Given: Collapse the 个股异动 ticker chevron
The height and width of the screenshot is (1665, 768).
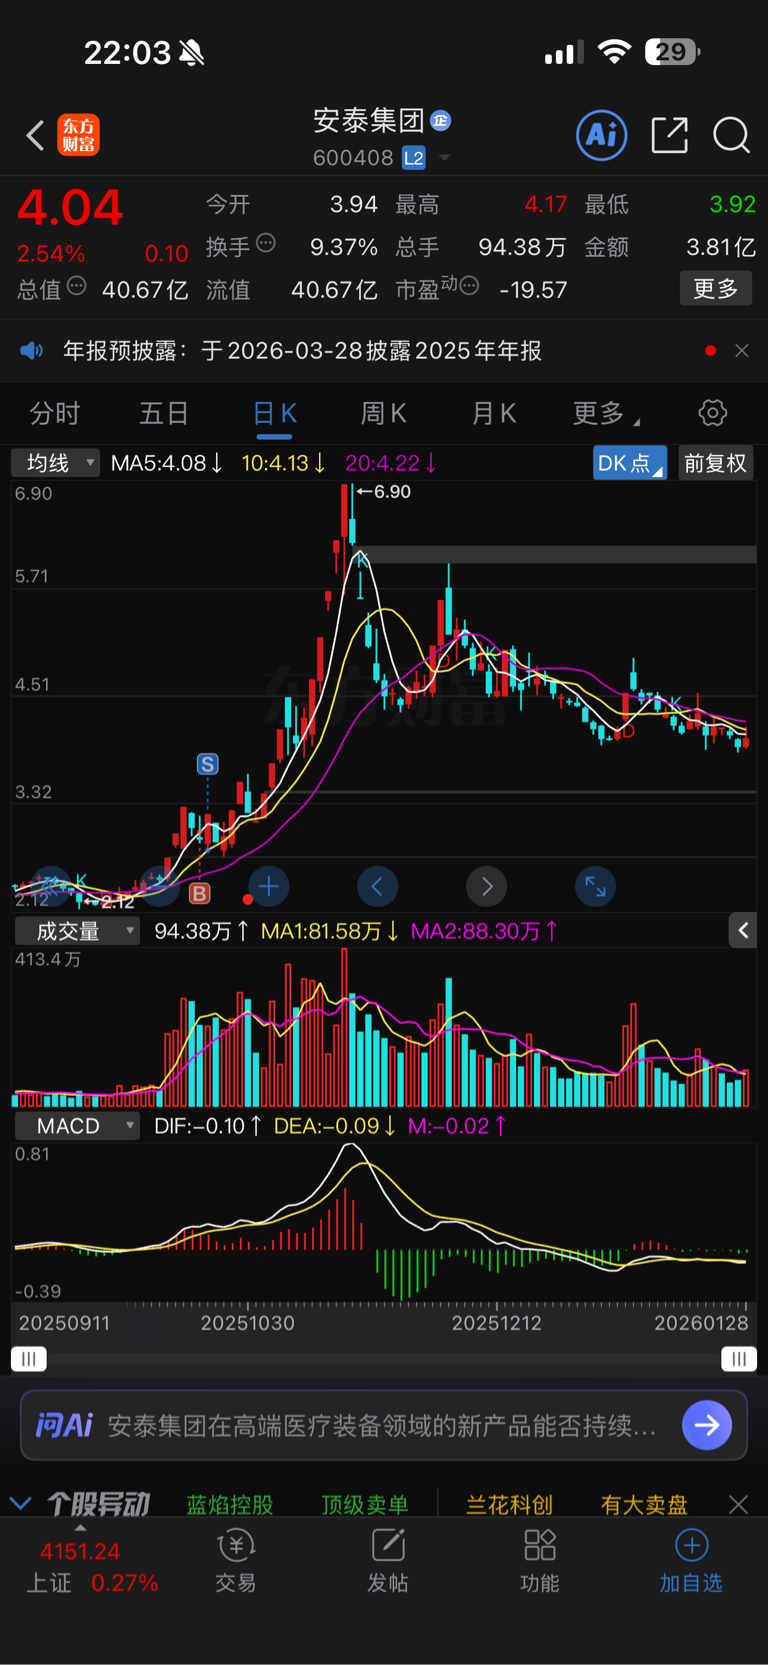Looking at the screenshot, I should tap(20, 1503).
